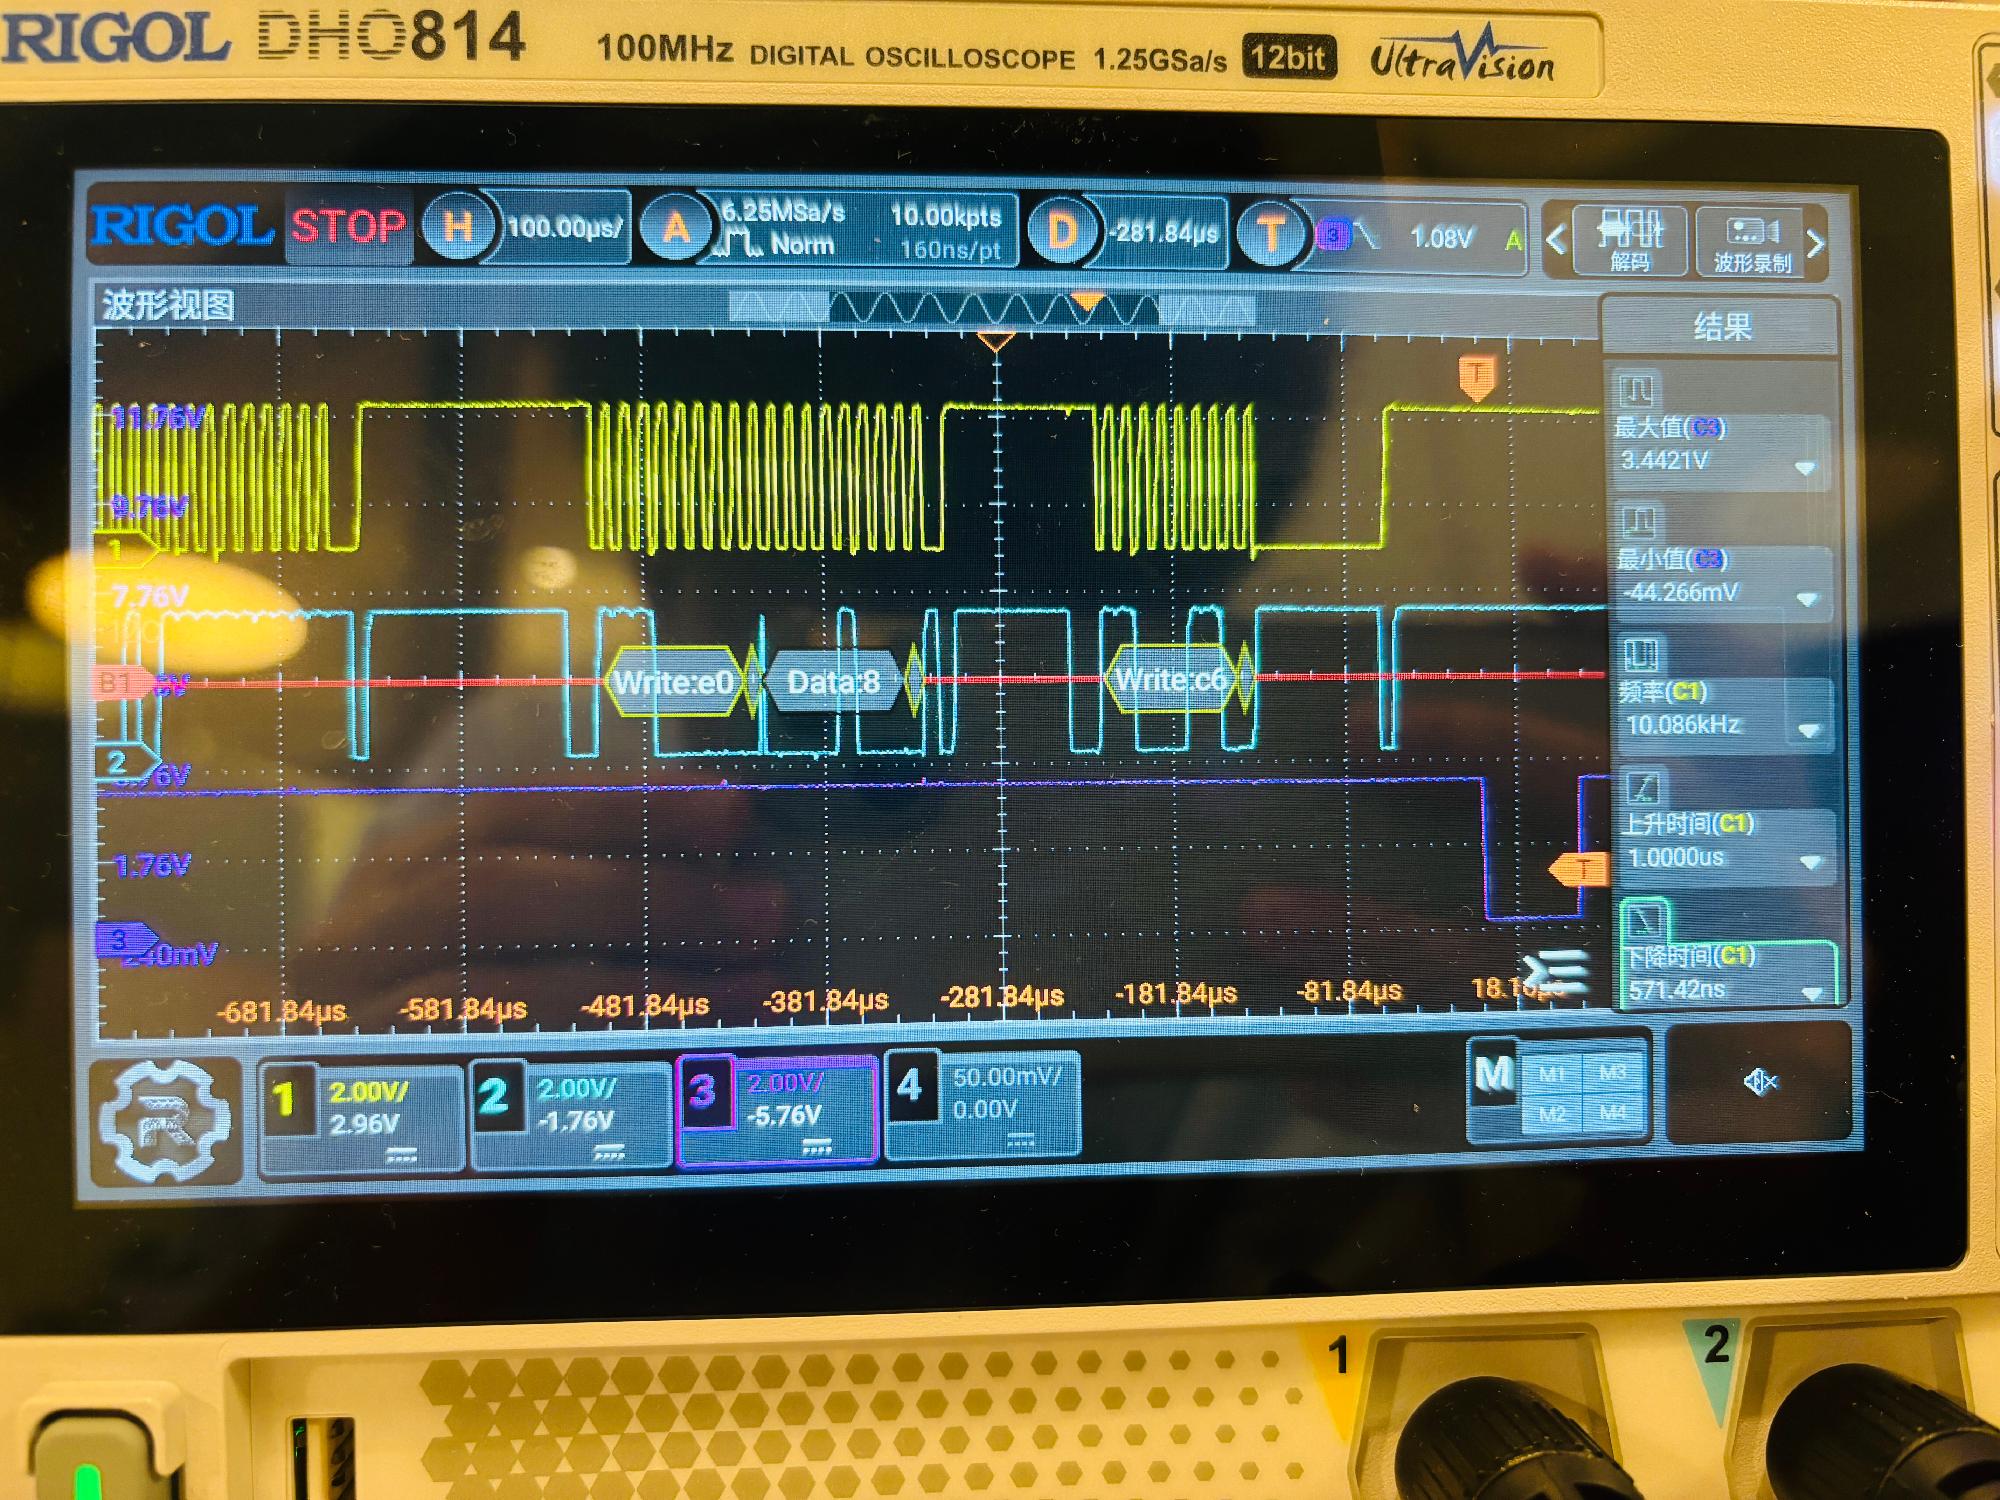The height and width of the screenshot is (1500, 2000).
Task: Tap the A acquisition settings icon
Action: point(675,228)
